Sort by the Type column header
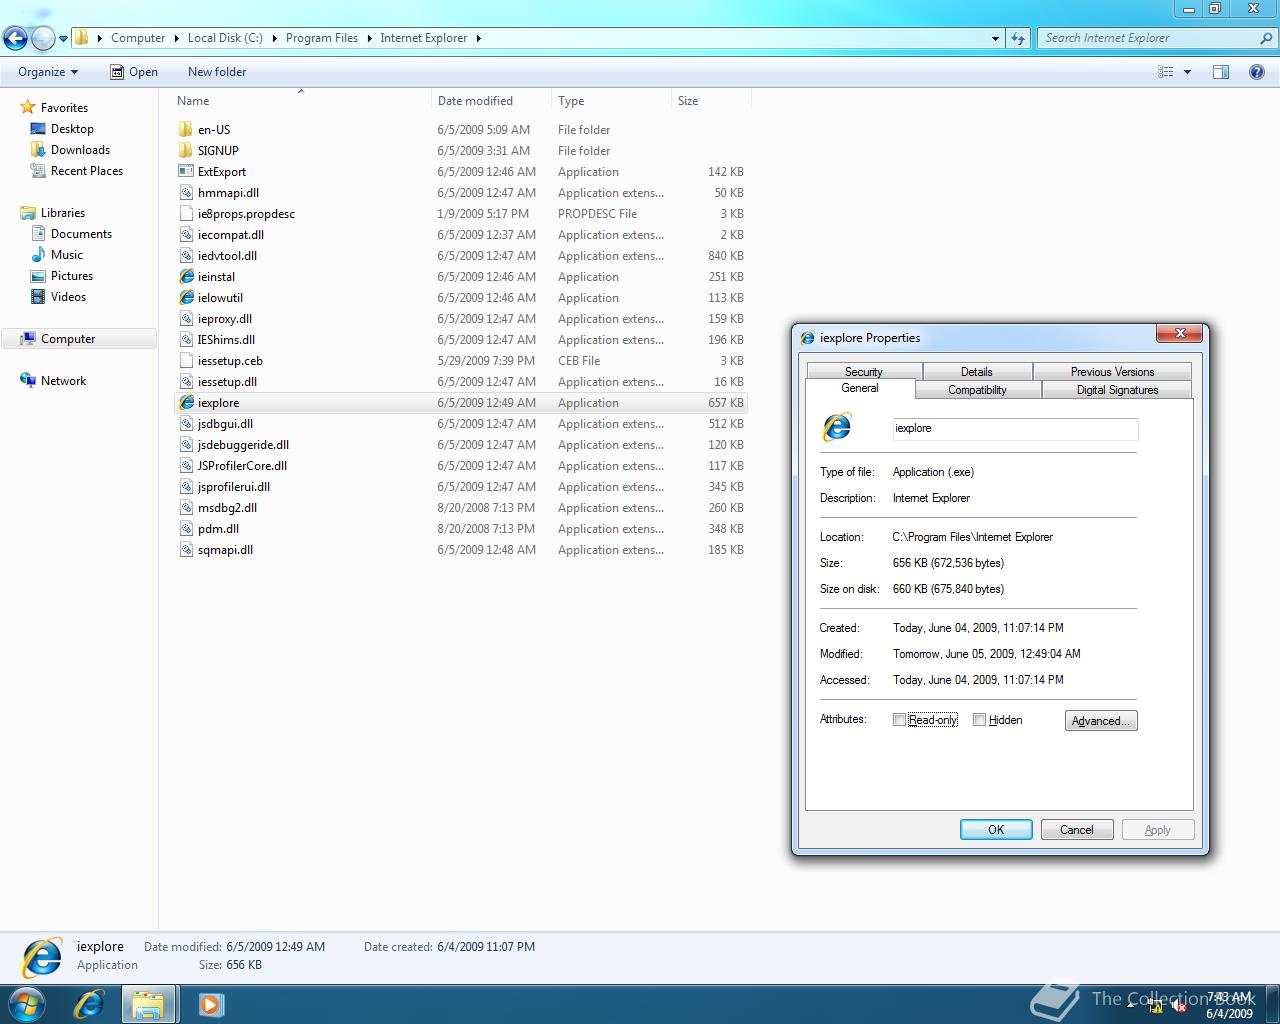The width and height of the screenshot is (1280, 1024). [x=611, y=101]
